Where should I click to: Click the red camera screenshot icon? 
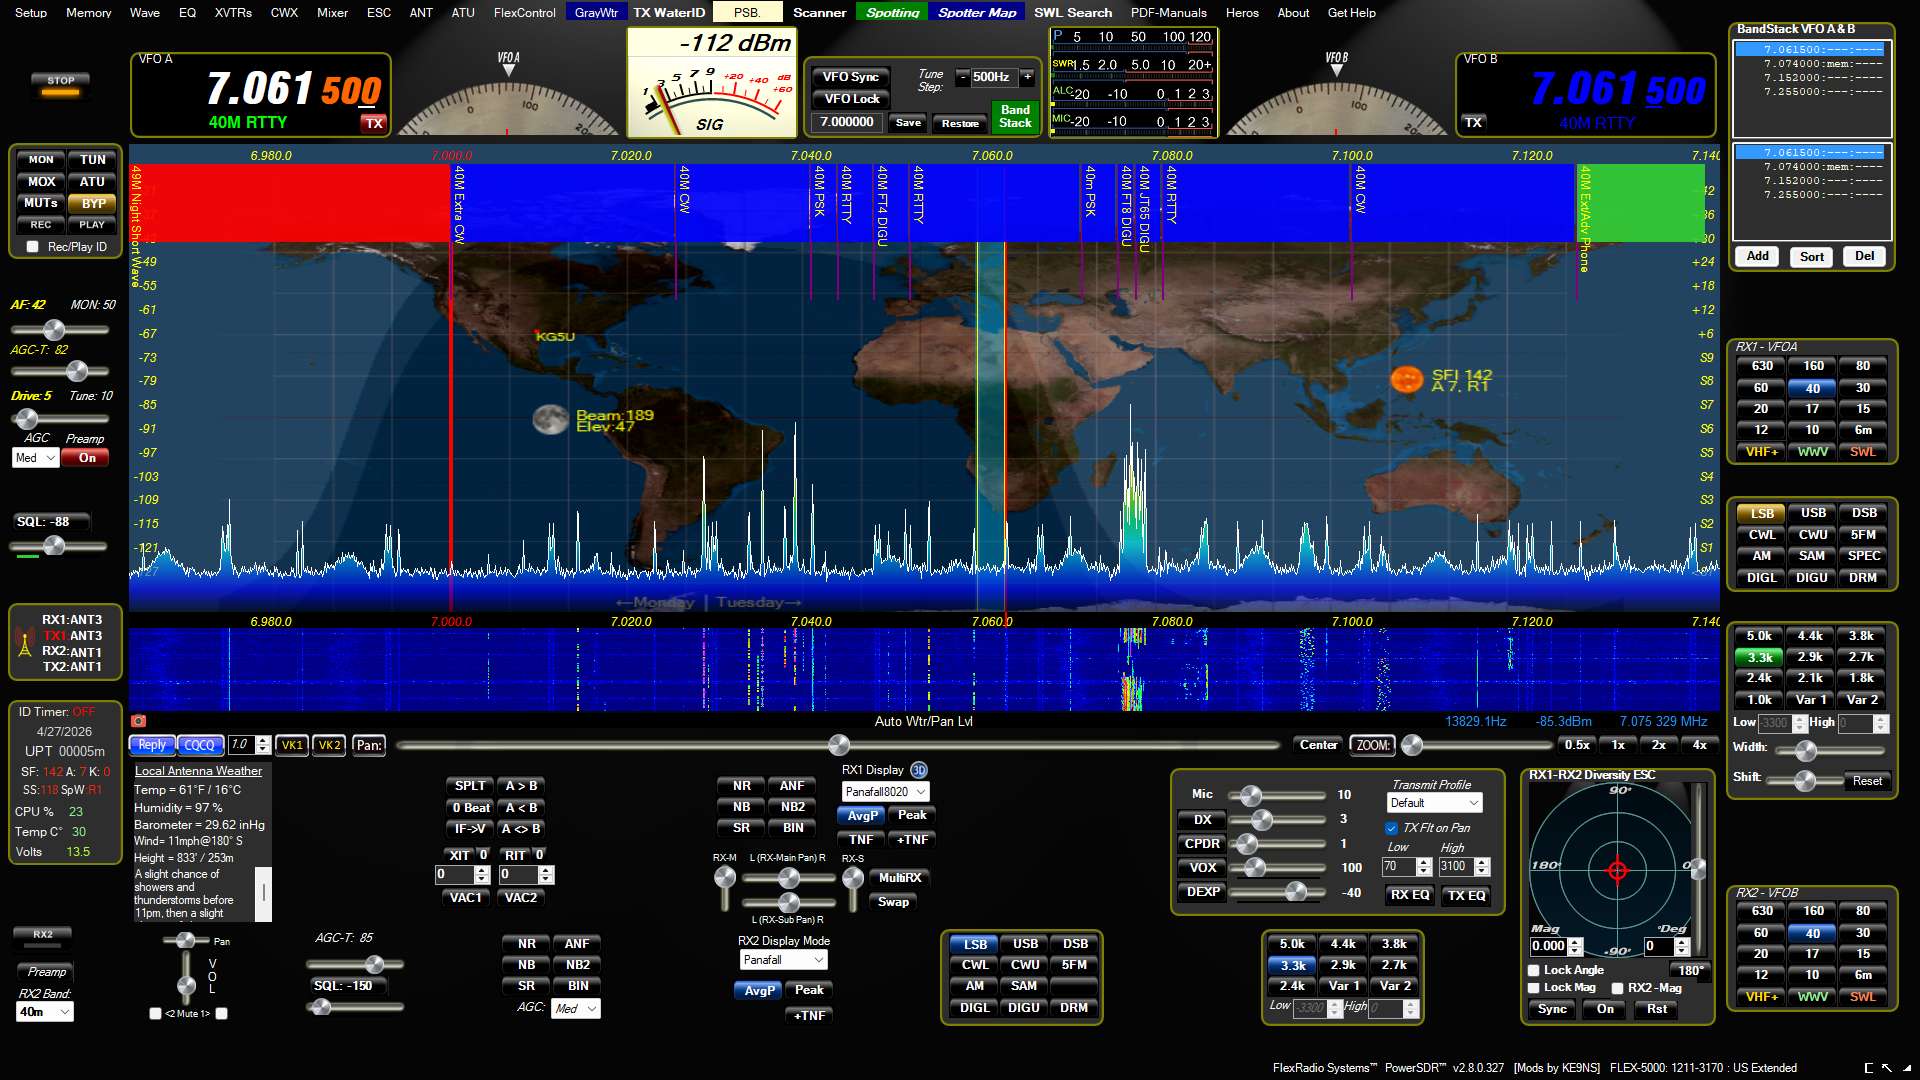[x=139, y=721]
